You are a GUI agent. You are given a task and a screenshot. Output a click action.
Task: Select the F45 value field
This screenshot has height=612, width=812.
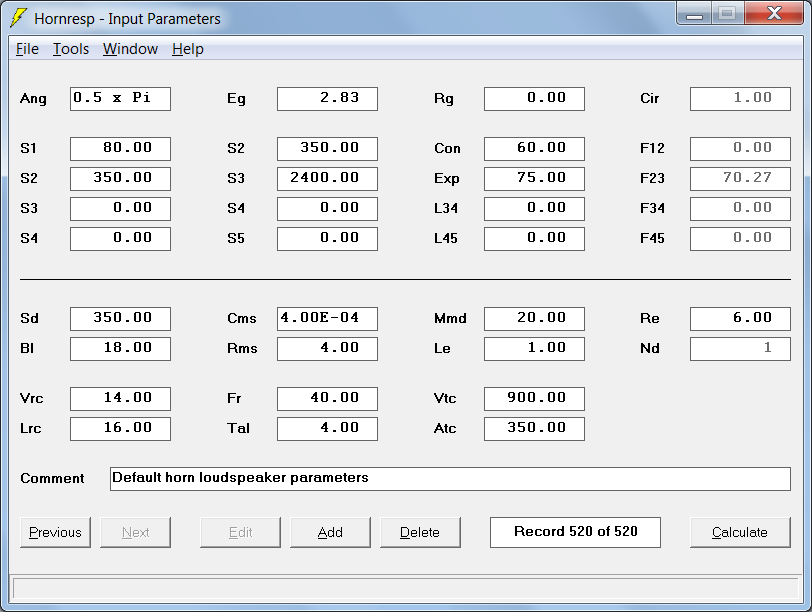[741, 239]
